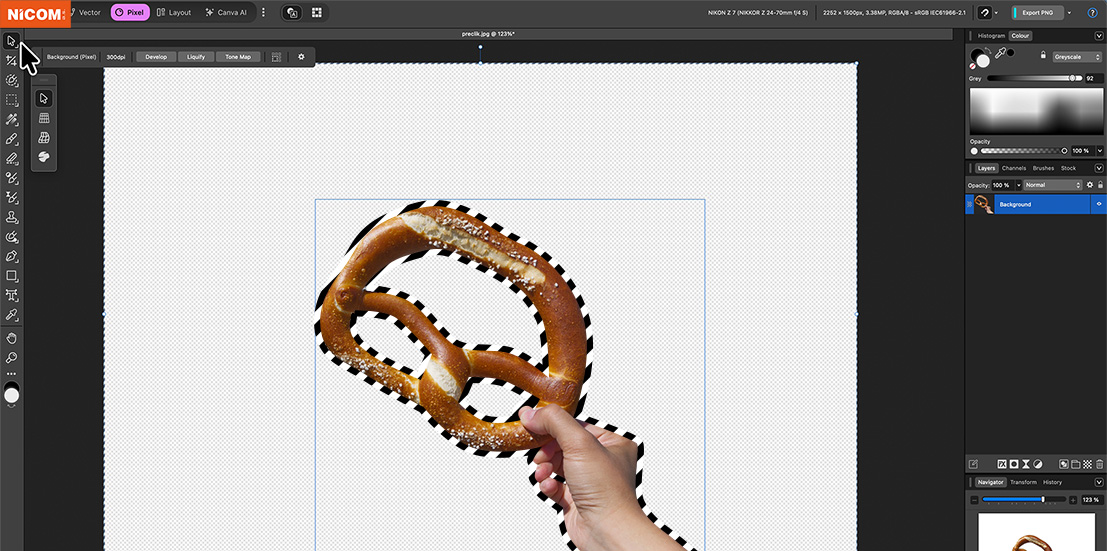Switch to the Brushes tab

coord(1043,168)
